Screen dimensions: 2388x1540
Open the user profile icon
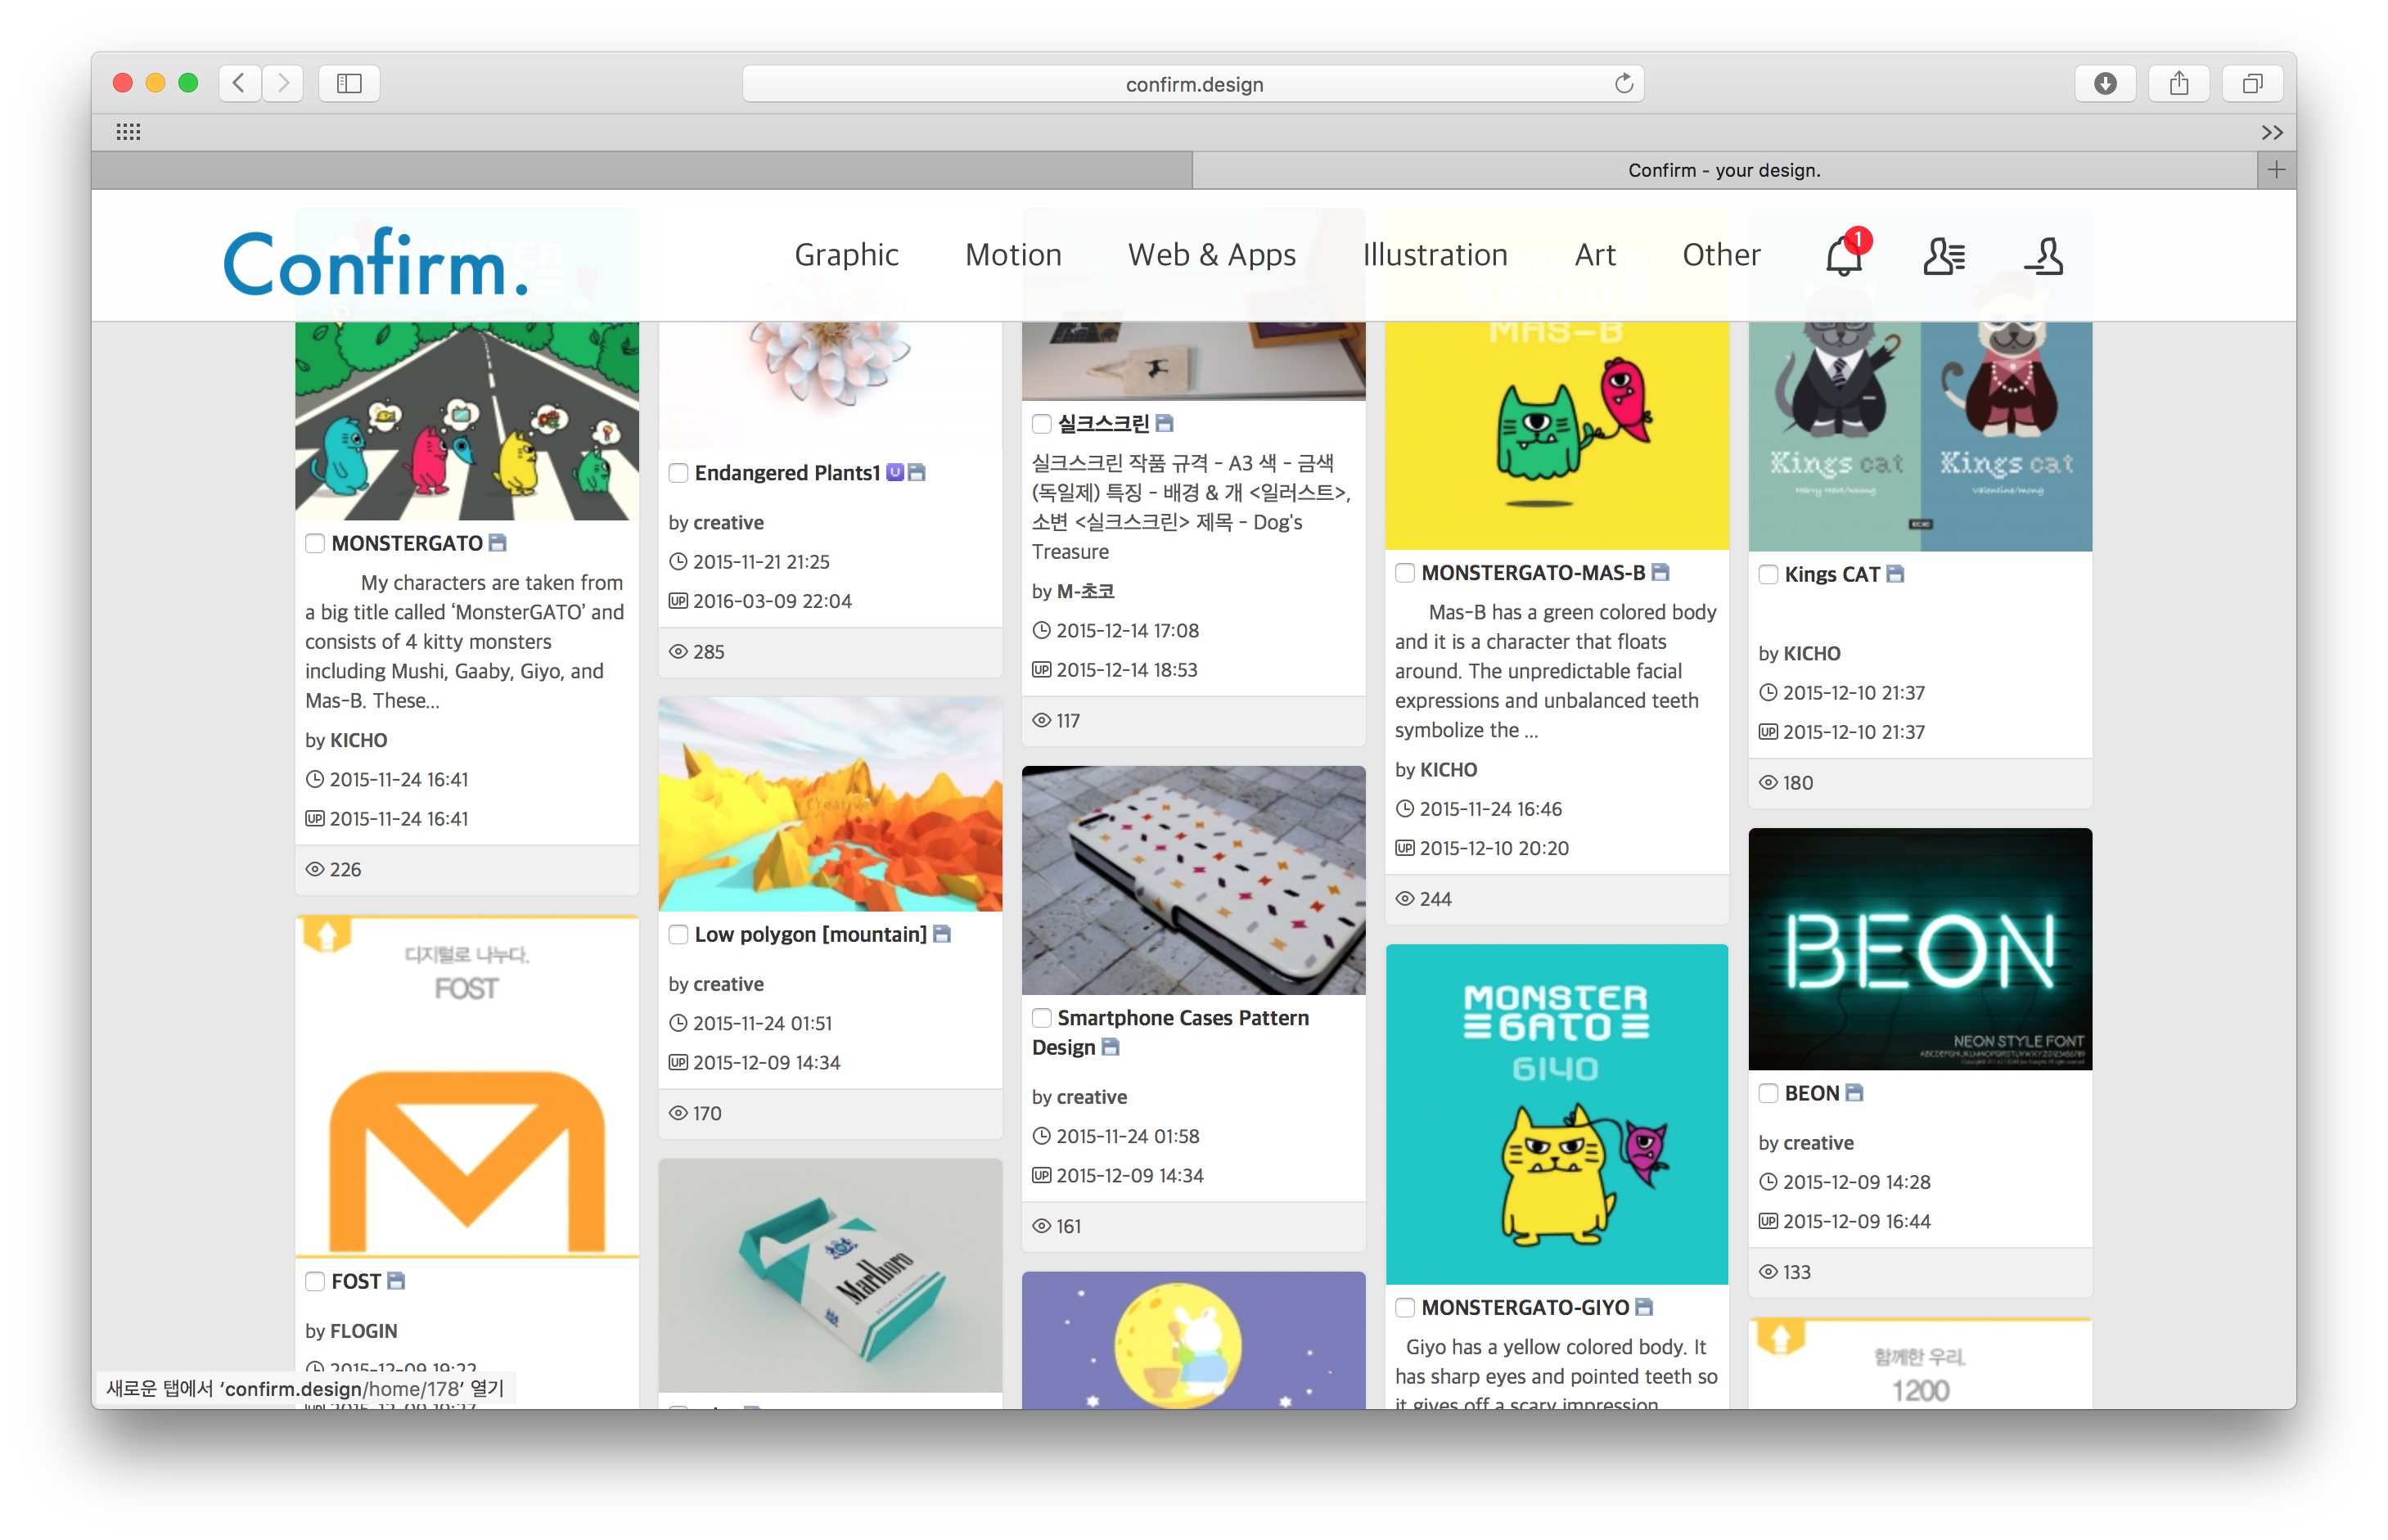2043,256
